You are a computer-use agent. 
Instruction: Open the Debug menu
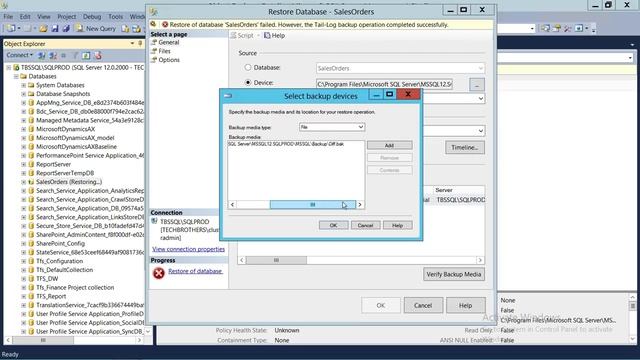coord(92,17)
